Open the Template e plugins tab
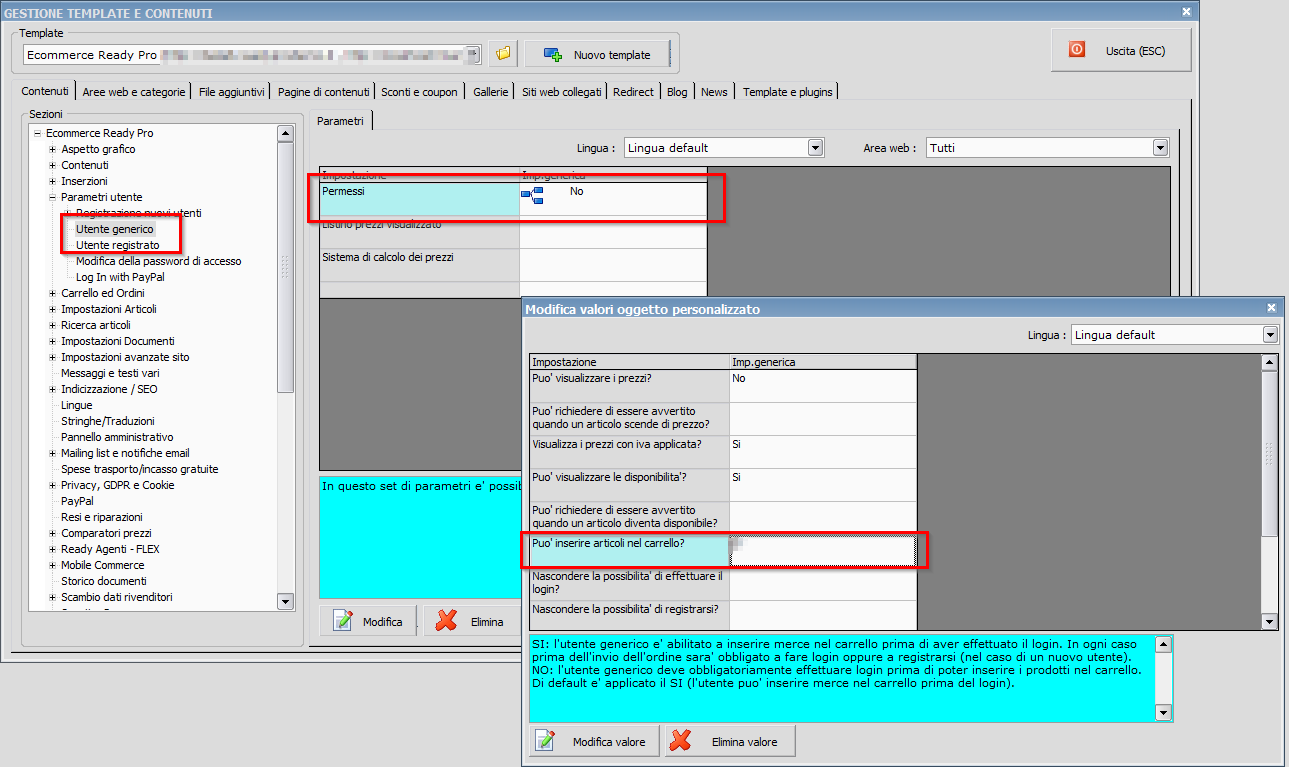The height and width of the screenshot is (767, 1289). [x=788, y=91]
